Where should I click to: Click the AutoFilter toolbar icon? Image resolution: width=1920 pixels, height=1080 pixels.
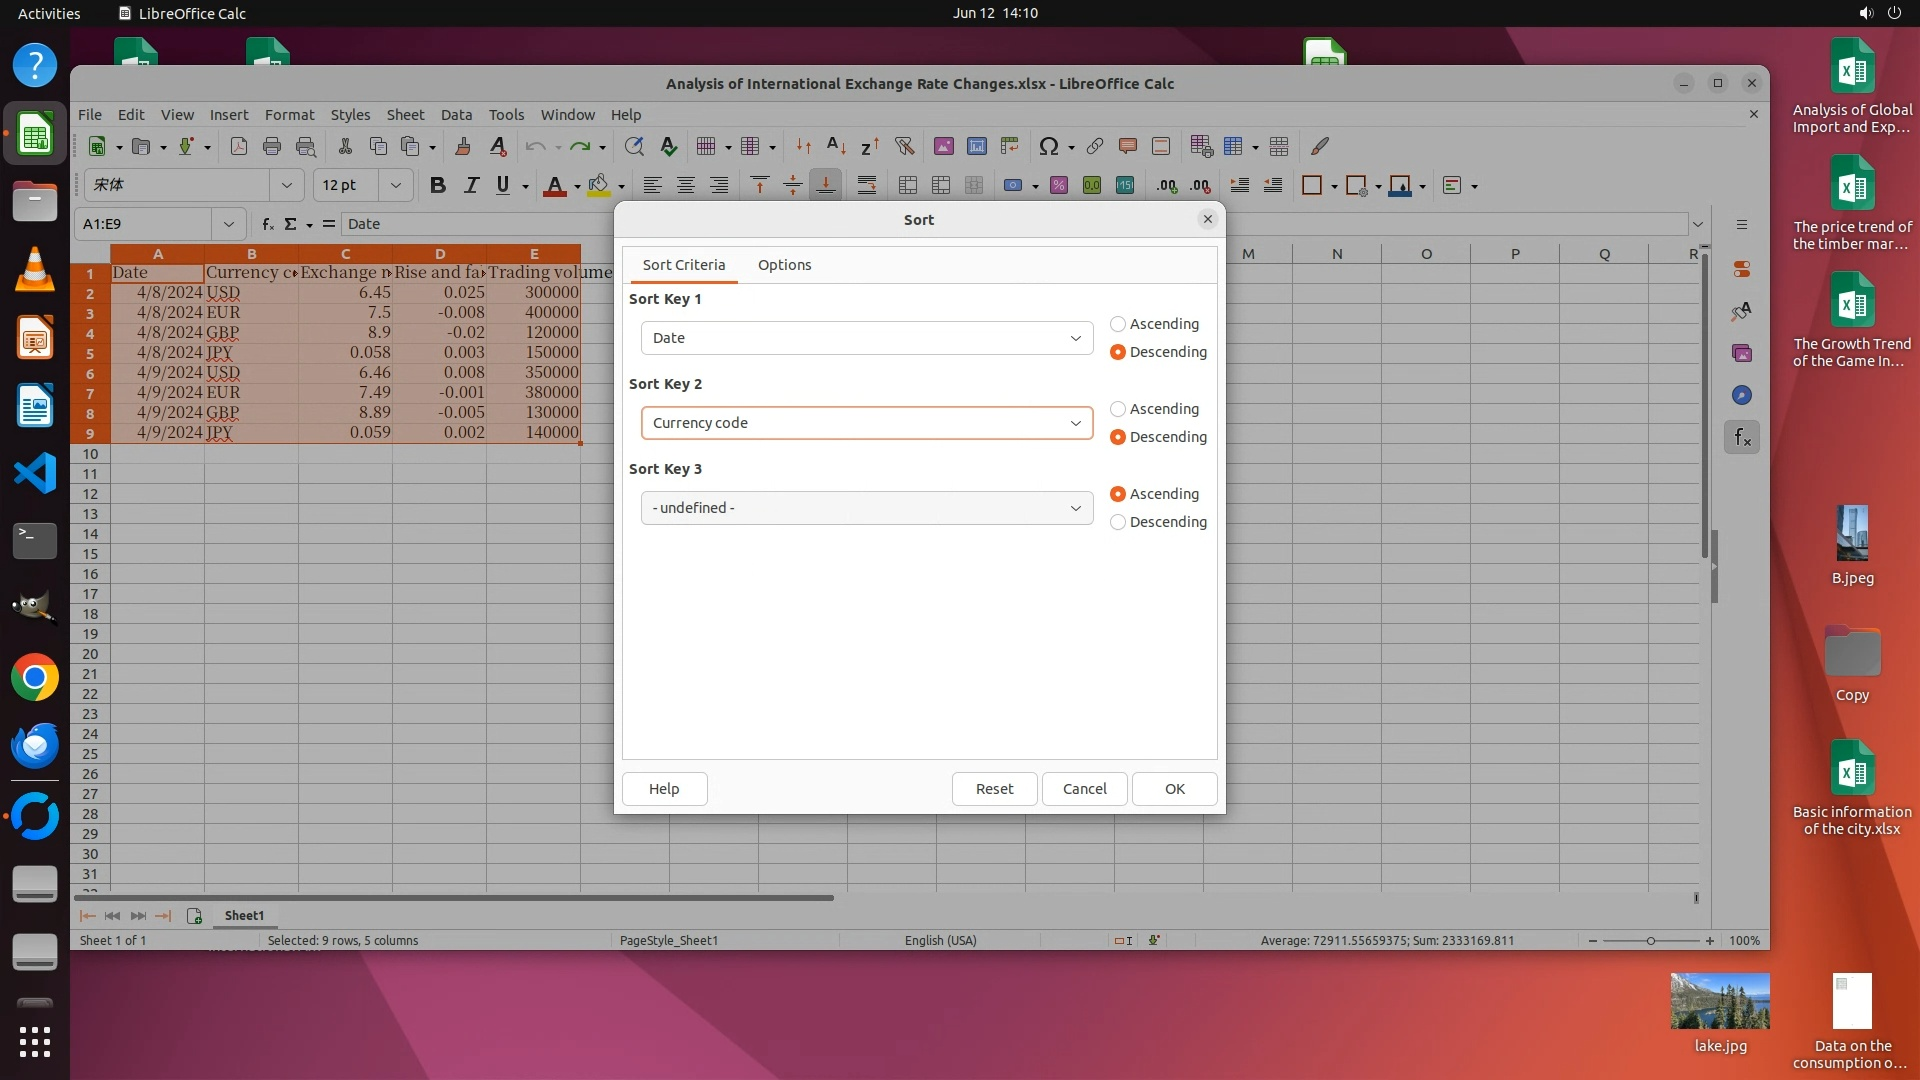(x=904, y=146)
